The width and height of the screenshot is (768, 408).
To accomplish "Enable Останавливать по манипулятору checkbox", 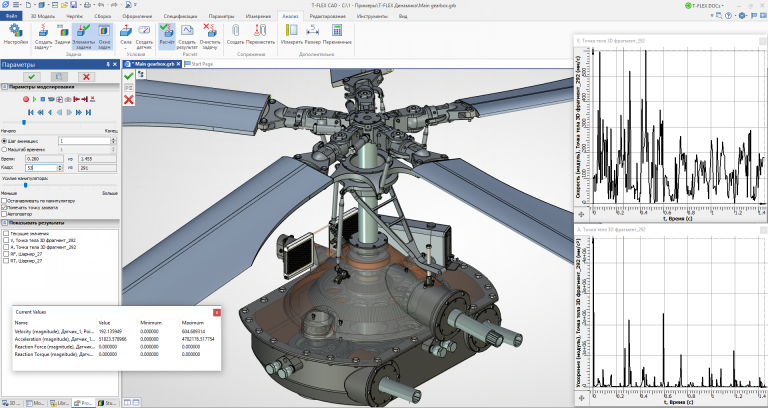I will 5,199.
